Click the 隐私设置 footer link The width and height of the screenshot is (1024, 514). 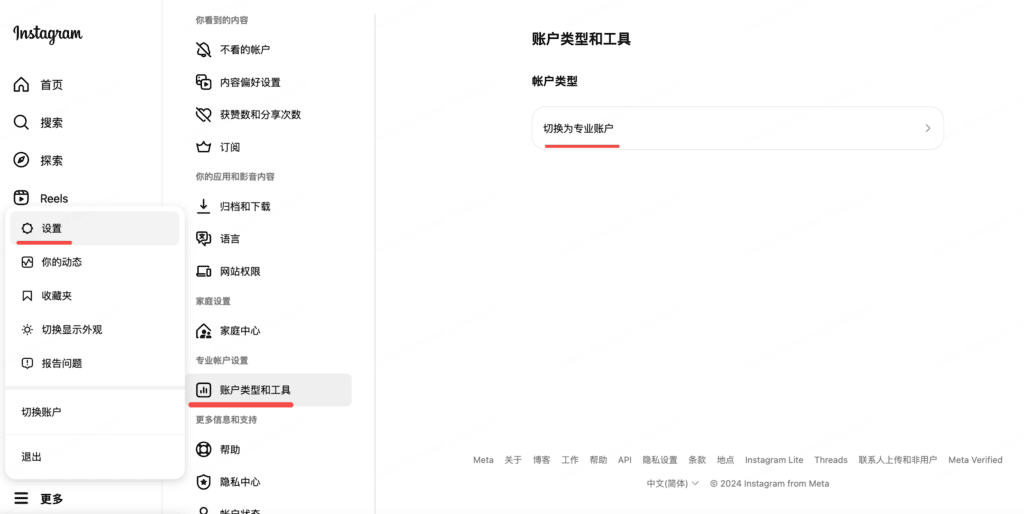coord(660,460)
